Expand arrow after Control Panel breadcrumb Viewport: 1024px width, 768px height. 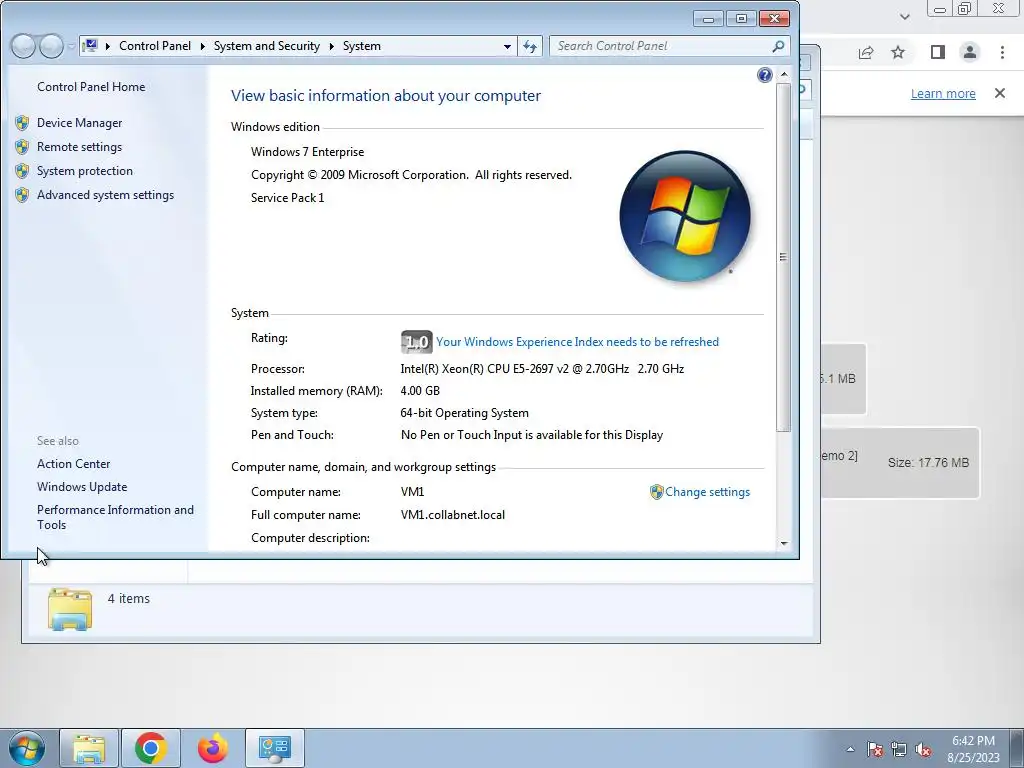(202, 46)
